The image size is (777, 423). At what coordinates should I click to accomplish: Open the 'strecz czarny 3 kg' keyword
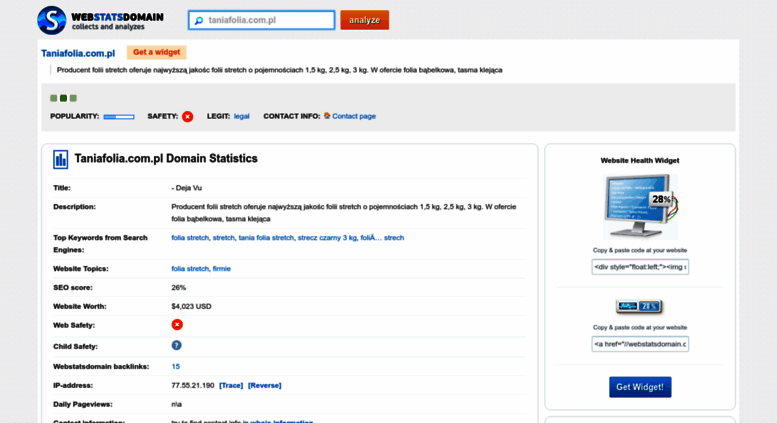tap(327, 238)
